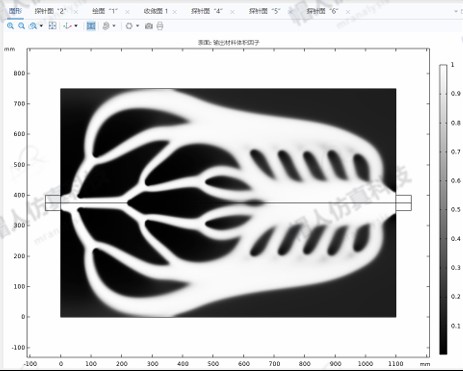
Task: Activate the Zoom Box tool icon
Action: pos(33,26)
